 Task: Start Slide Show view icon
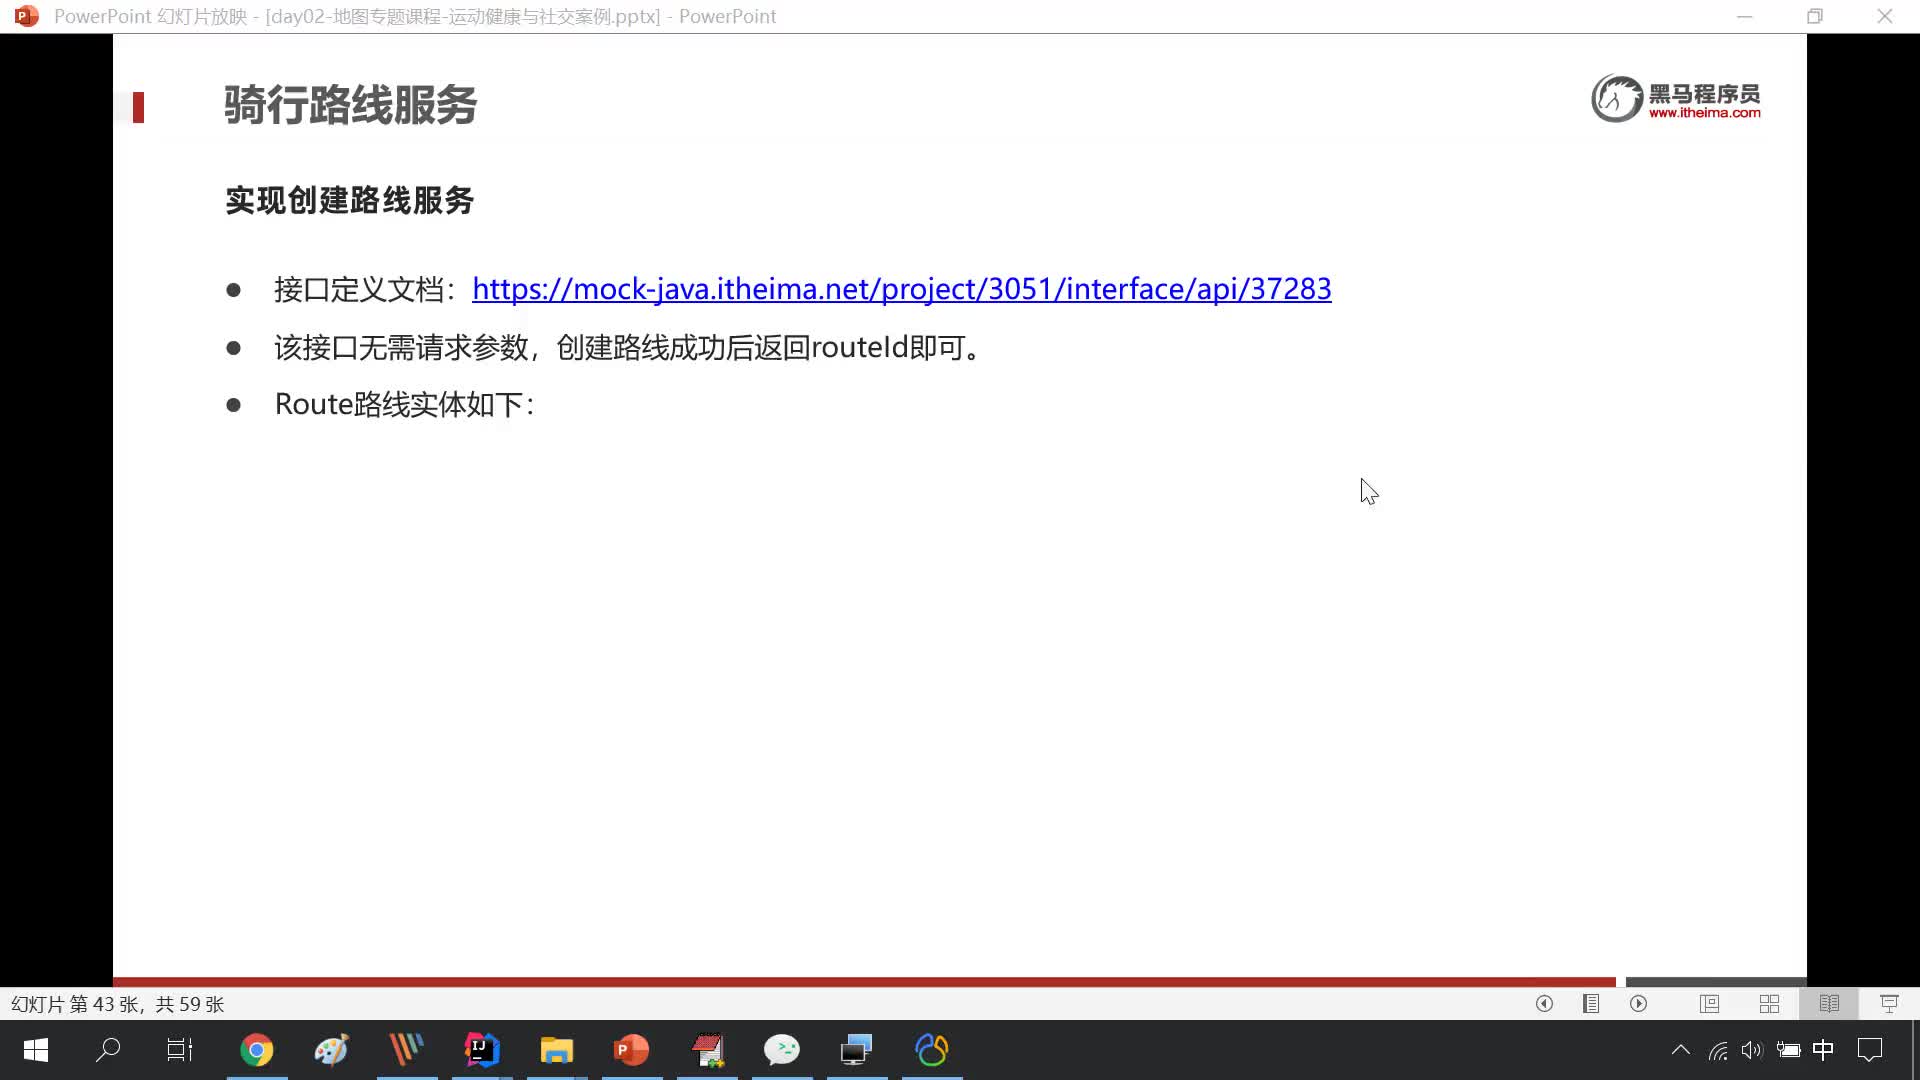coord(1889,1003)
